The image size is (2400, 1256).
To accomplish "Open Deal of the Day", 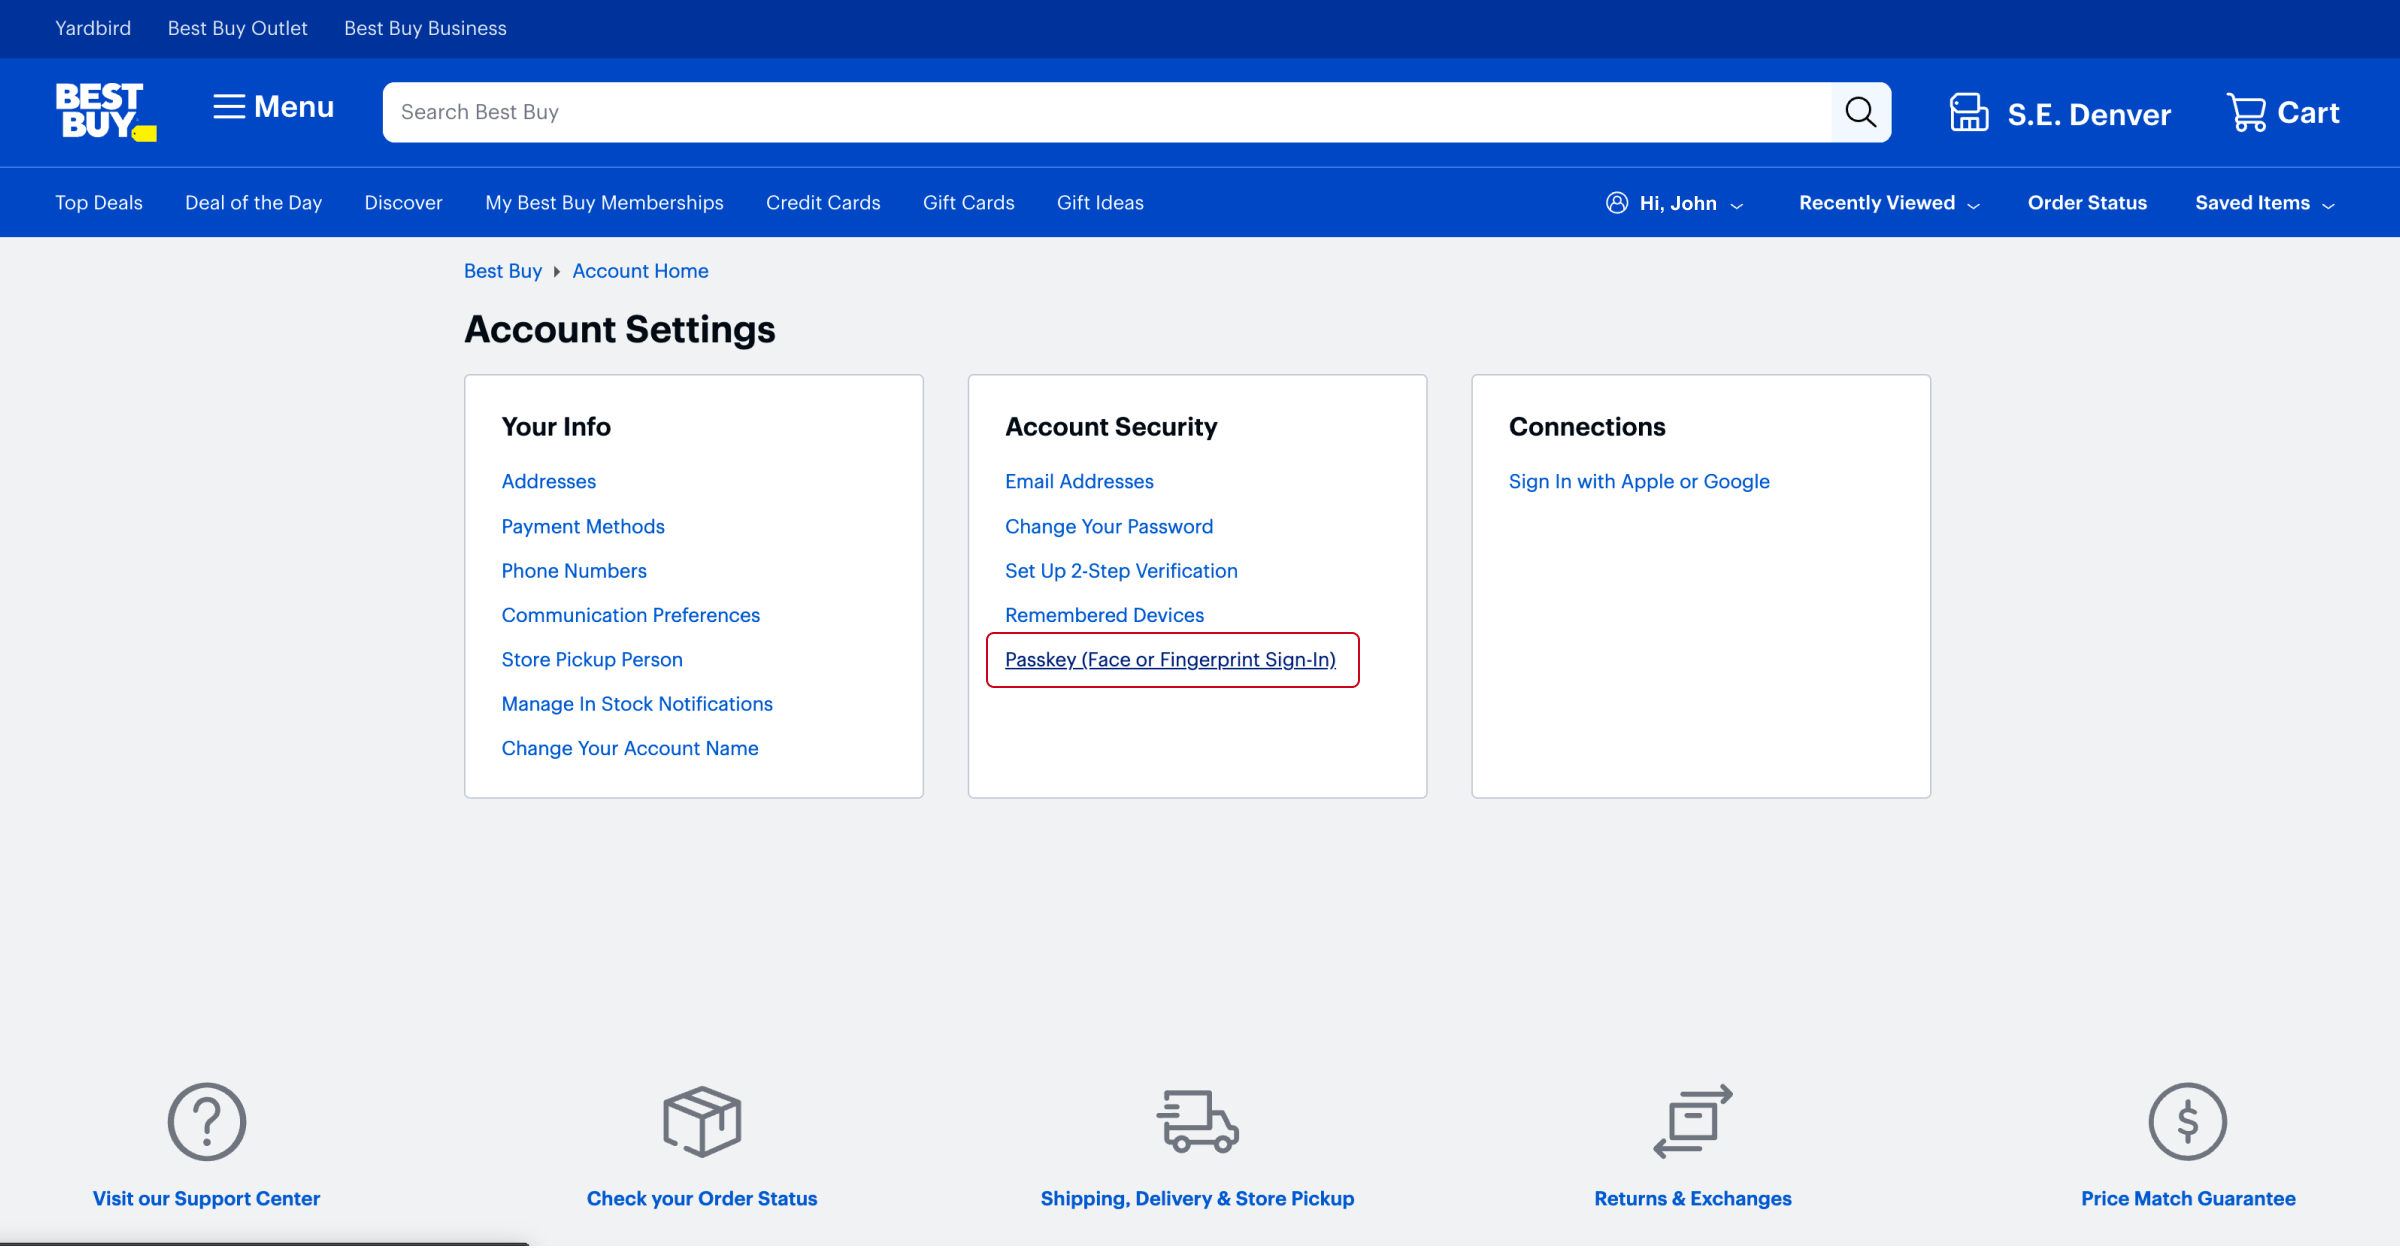I will coord(252,202).
